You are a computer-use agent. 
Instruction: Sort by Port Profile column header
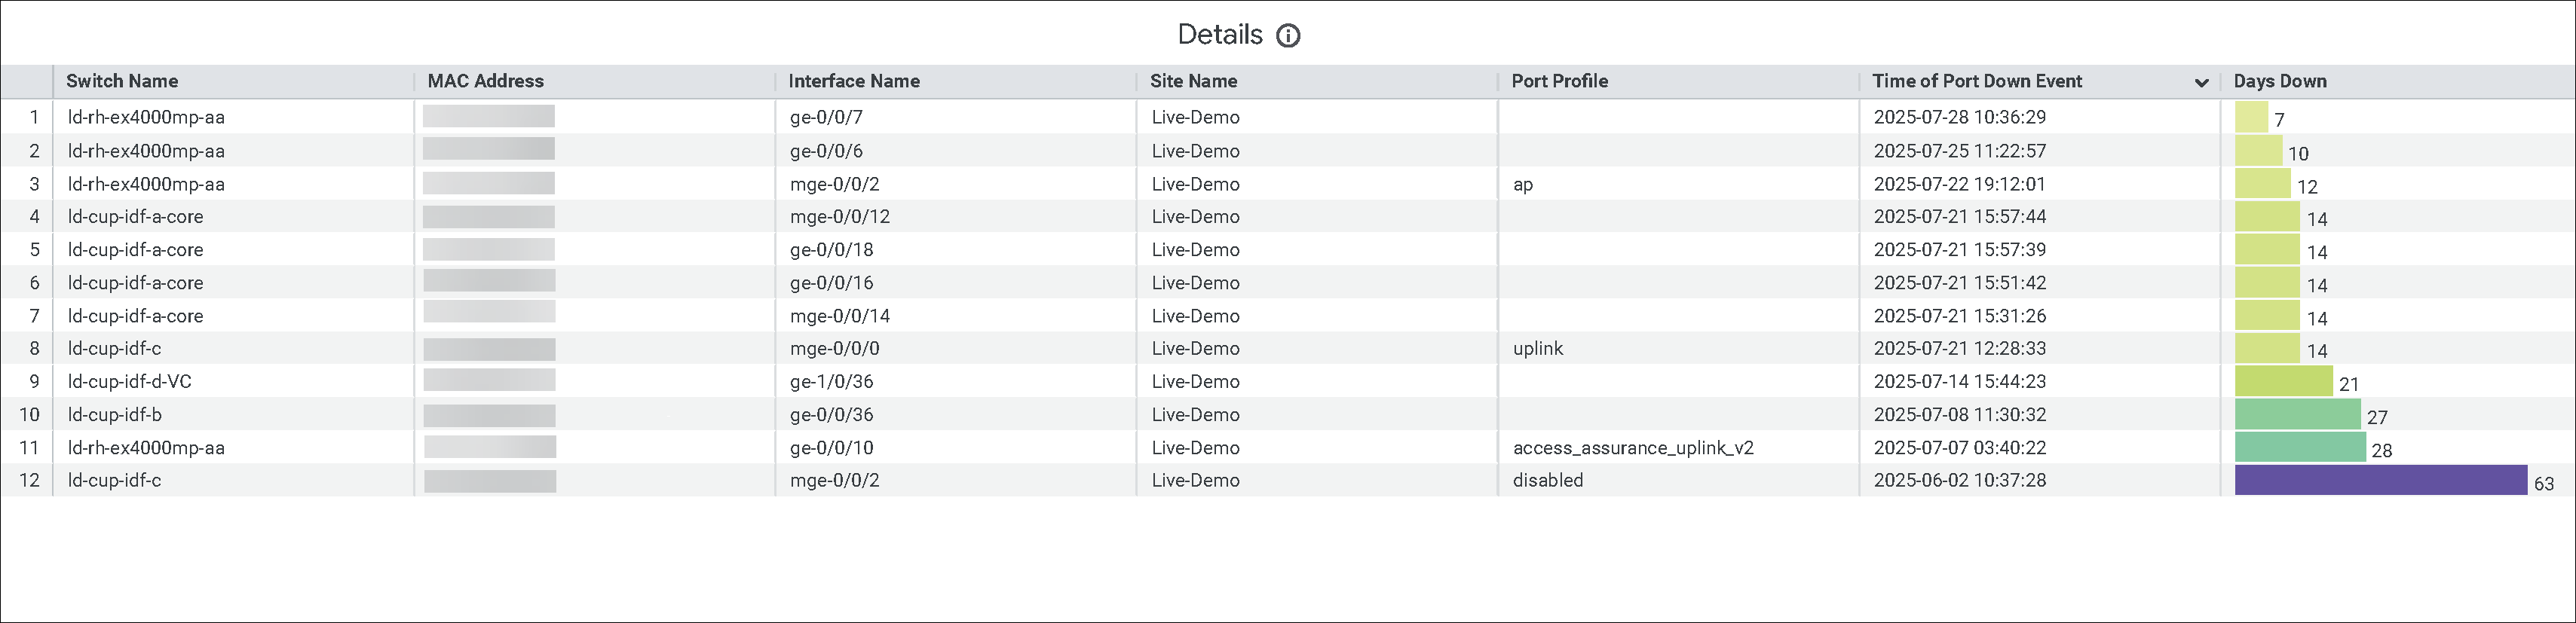point(1559,81)
